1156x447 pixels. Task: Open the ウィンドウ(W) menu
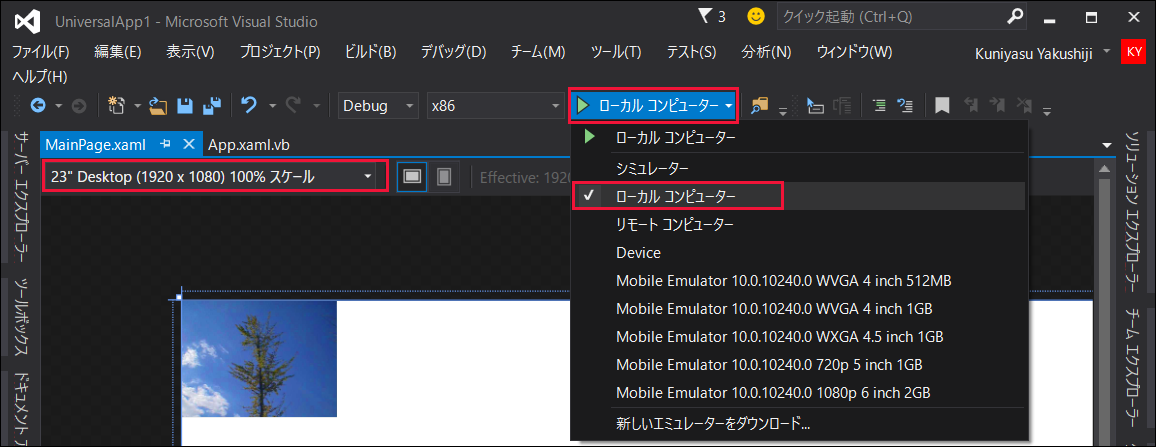[x=854, y=52]
